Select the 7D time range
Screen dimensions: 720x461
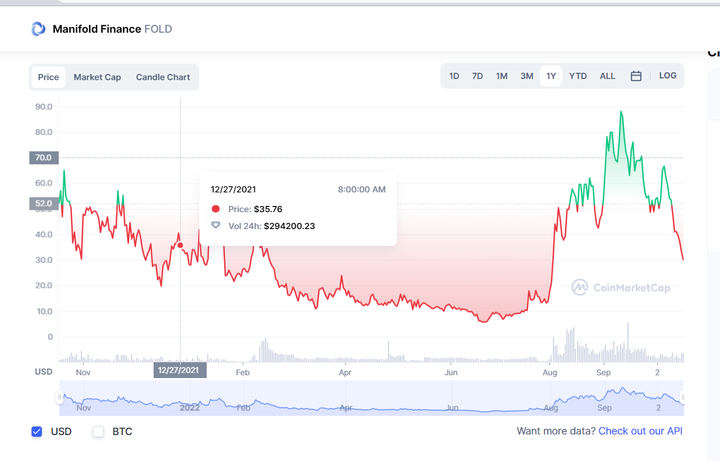click(477, 76)
